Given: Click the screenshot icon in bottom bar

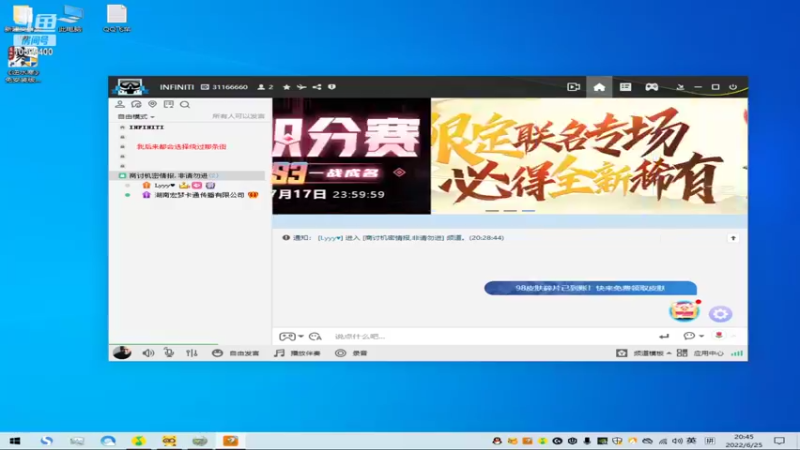Looking at the screenshot, I should coord(621,353).
